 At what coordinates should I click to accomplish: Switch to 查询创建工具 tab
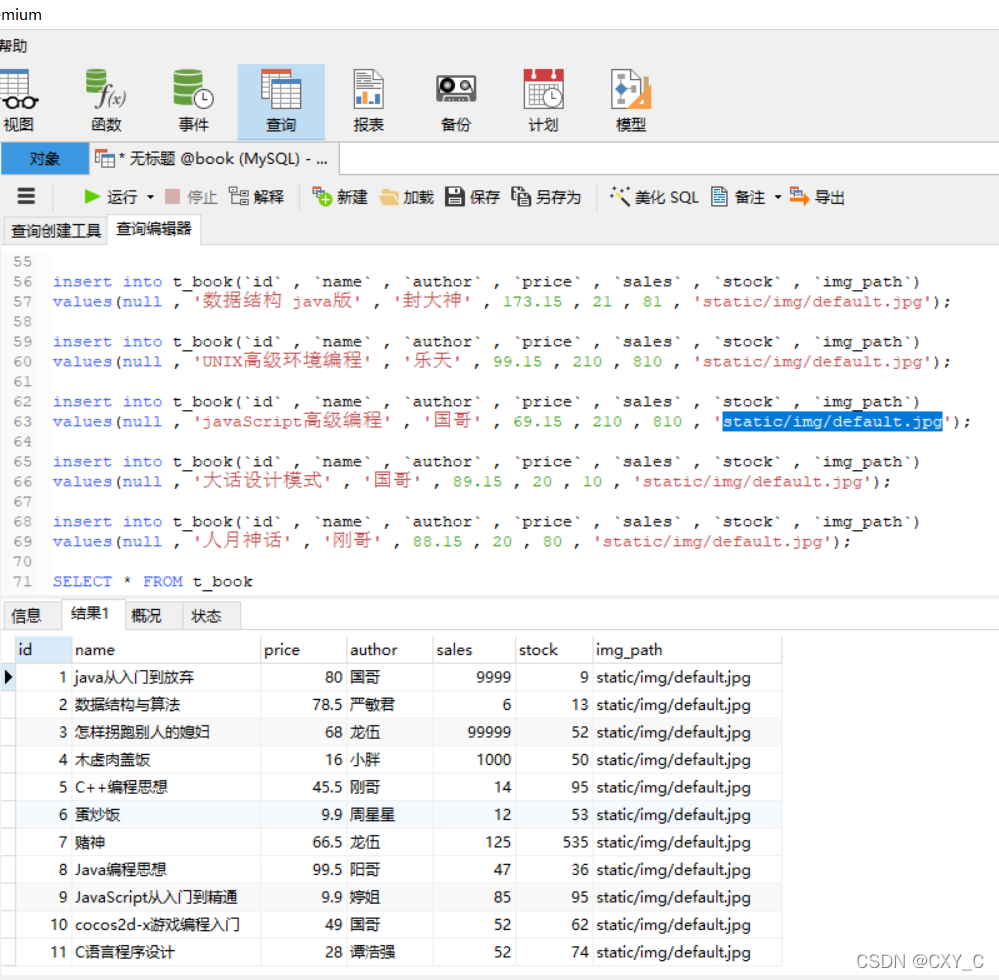point(56,230)
